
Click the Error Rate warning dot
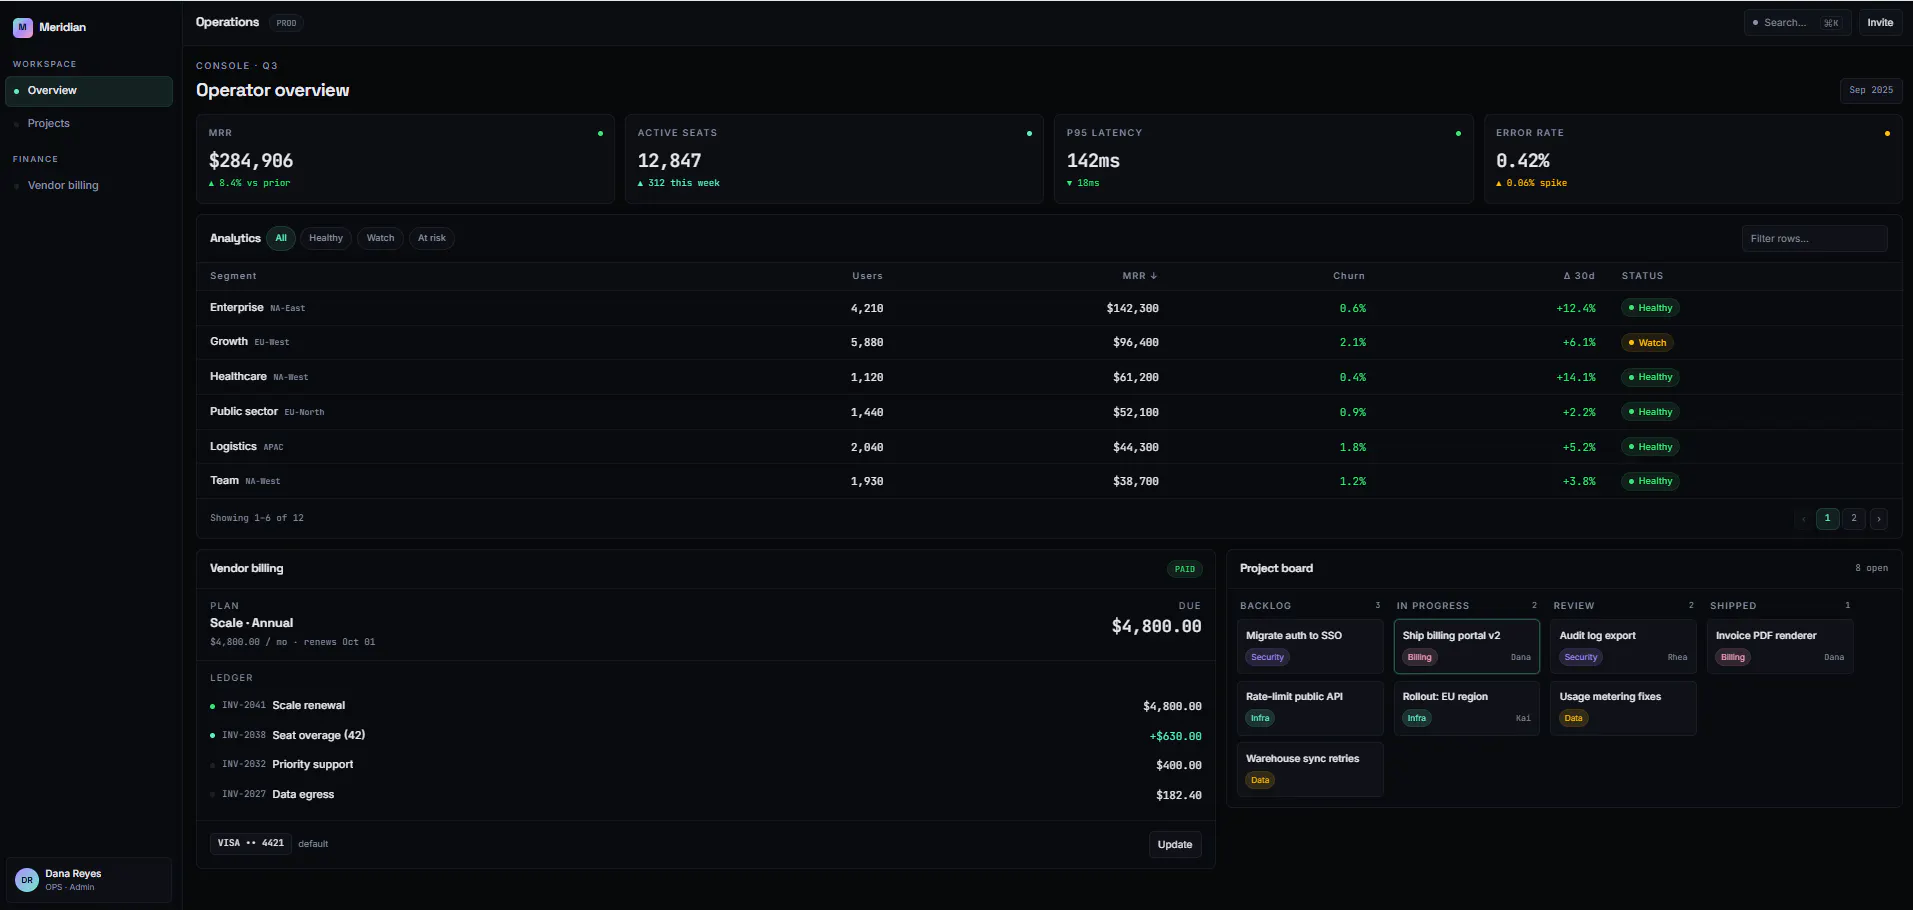click(x=1887, y=133)
